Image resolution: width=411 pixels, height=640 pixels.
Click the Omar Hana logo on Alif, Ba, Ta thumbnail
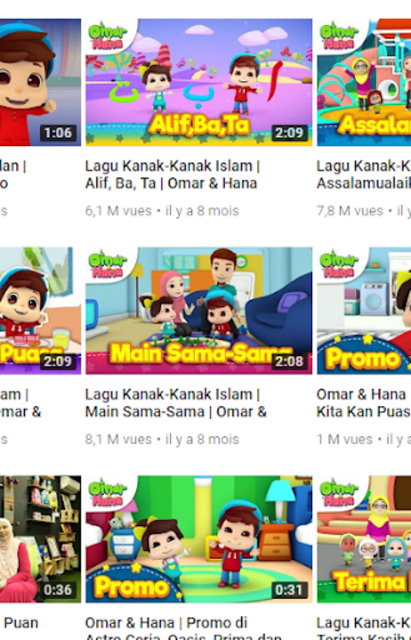[x=108, y=37]
